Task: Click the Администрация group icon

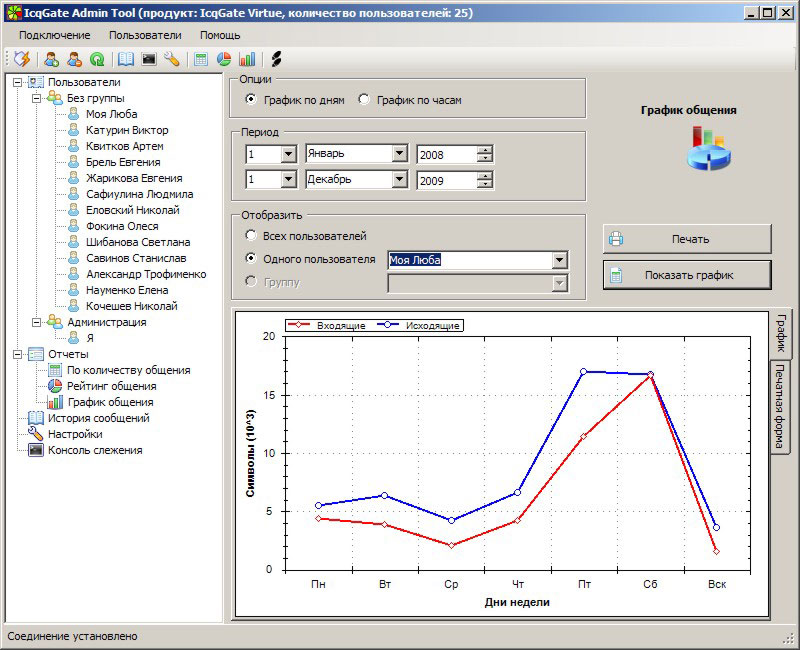Action: click(x=55, y=322)
